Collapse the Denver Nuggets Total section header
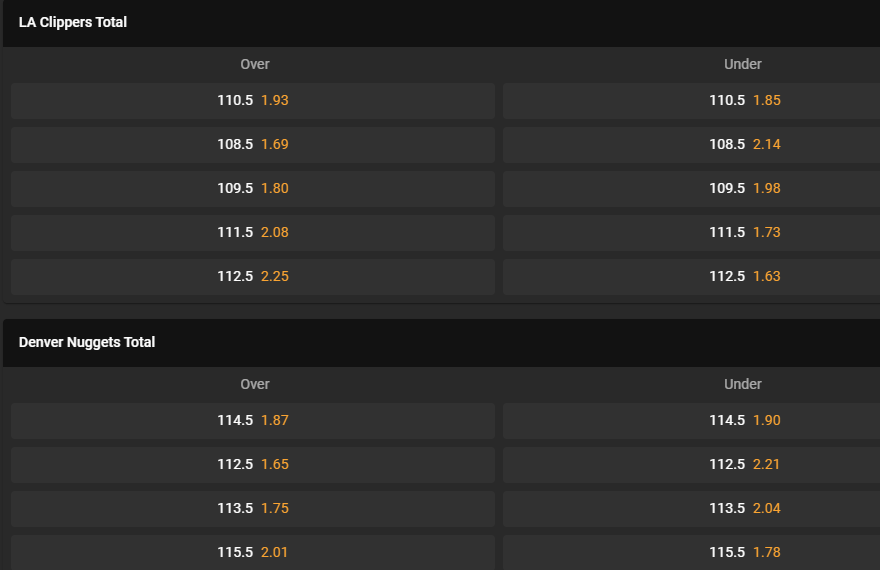The image size is (880, 570). coord(441,343)
